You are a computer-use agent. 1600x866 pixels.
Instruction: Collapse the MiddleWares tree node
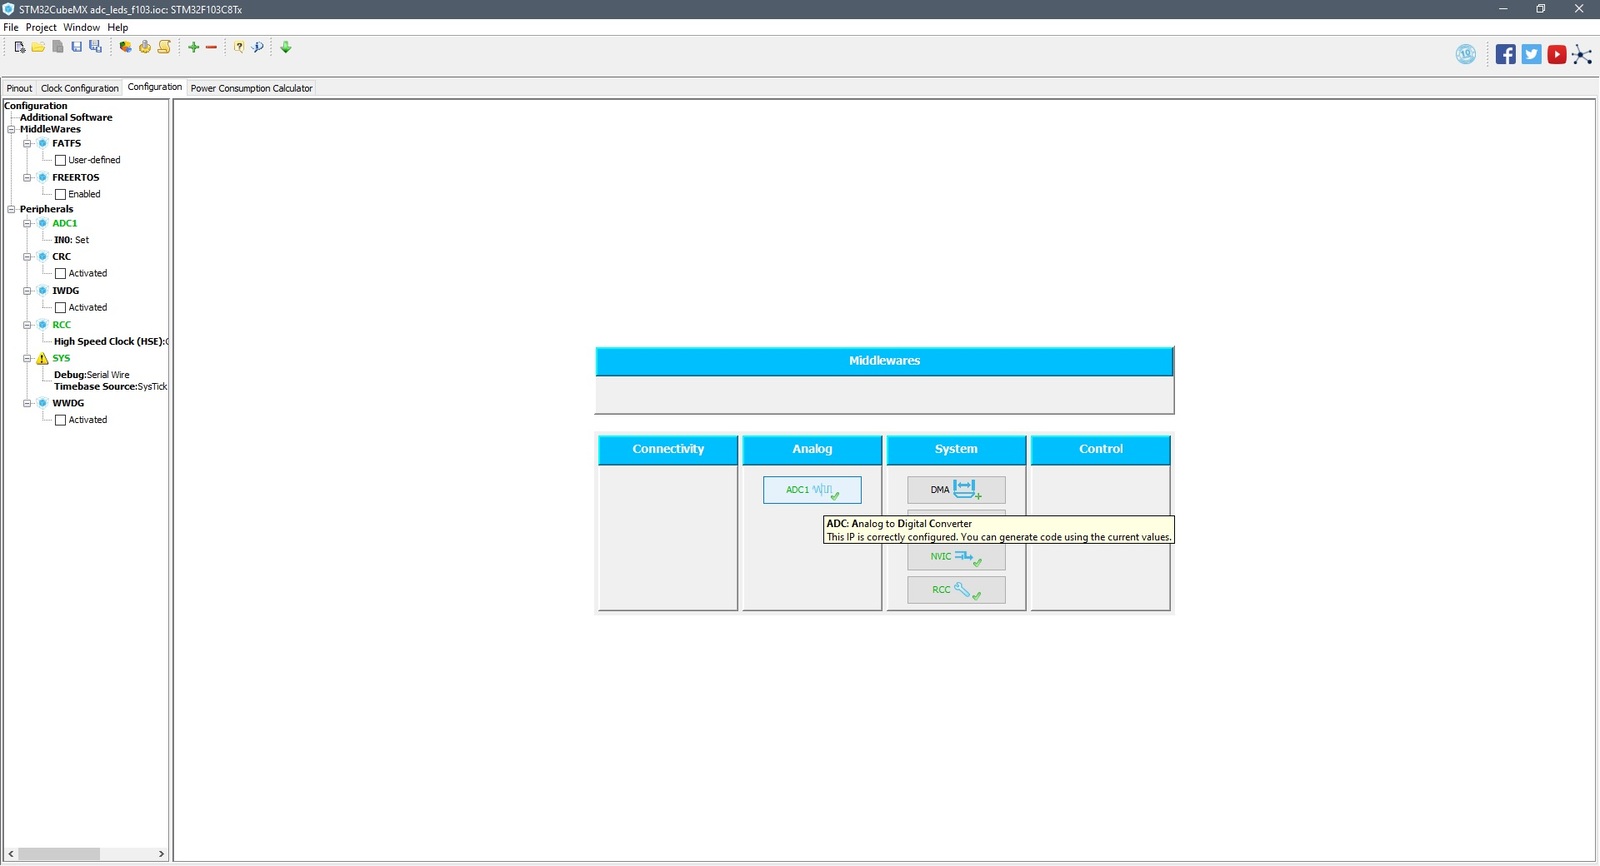coord(11,129)
